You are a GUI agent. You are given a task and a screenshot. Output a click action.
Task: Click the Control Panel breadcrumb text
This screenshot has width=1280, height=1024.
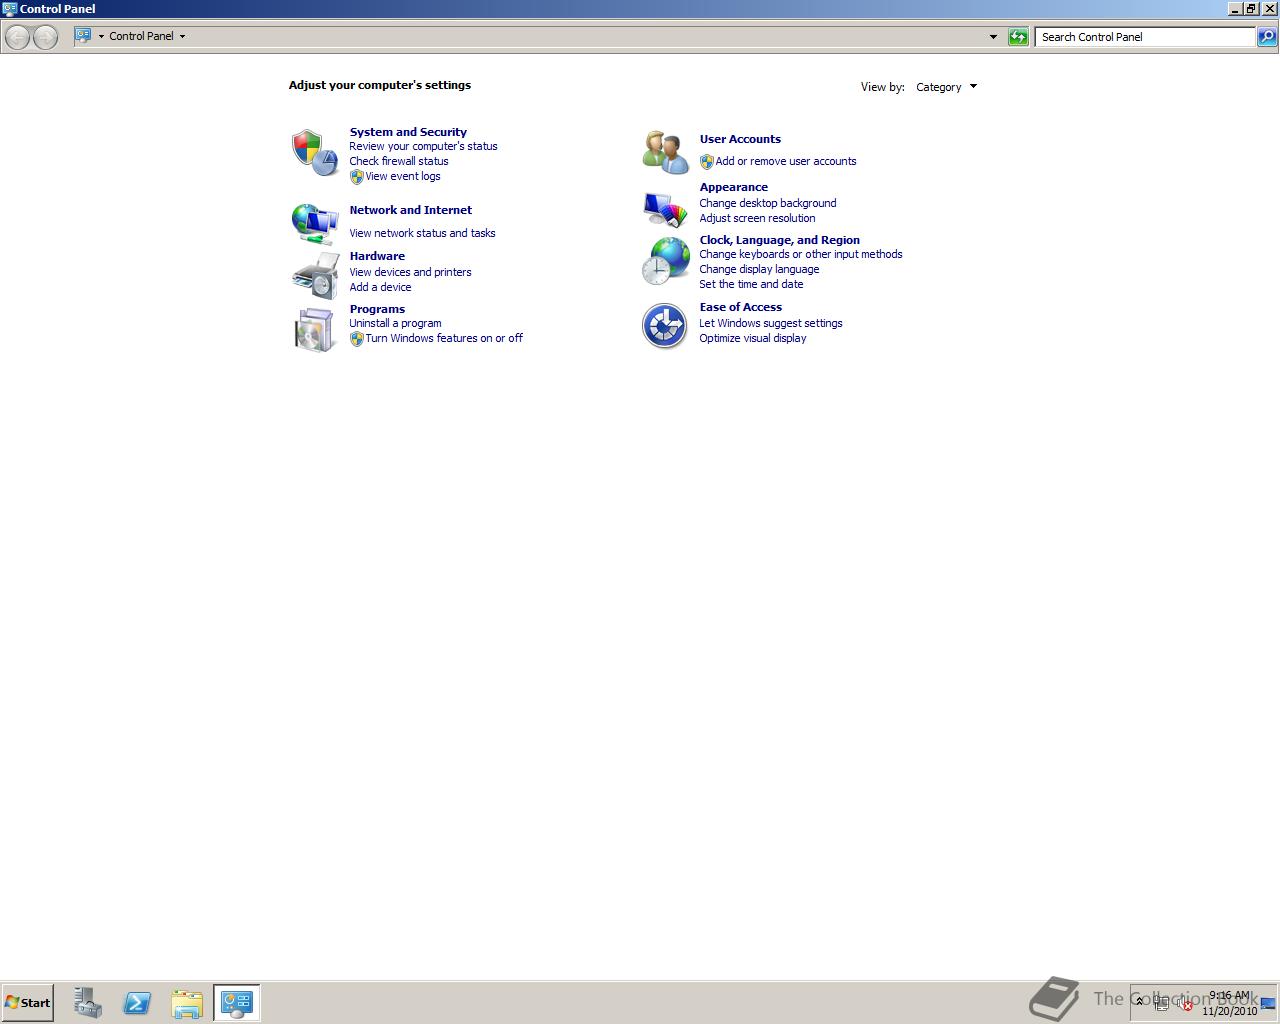coord(141,36)
